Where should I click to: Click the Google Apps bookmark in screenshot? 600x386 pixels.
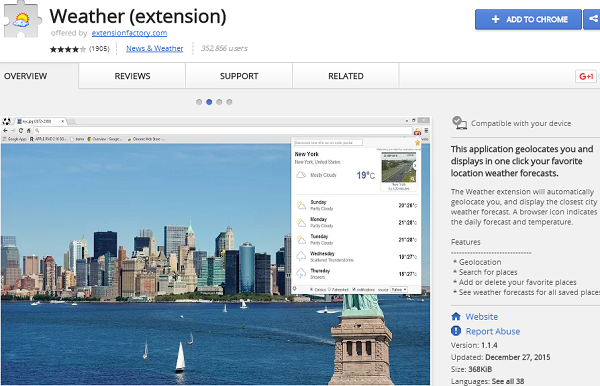pos(14,139)
